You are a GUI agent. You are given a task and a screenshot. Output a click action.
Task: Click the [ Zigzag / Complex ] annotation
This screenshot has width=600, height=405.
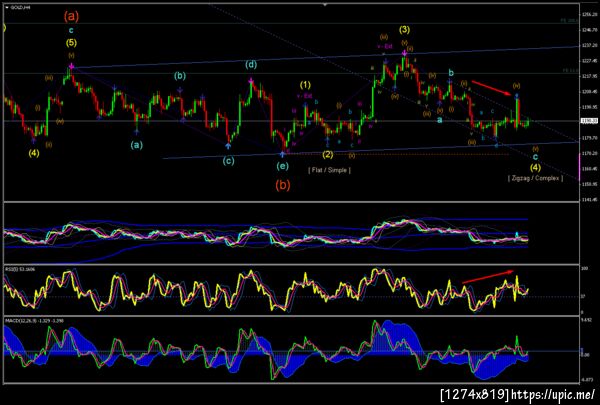tap(535, 178)
